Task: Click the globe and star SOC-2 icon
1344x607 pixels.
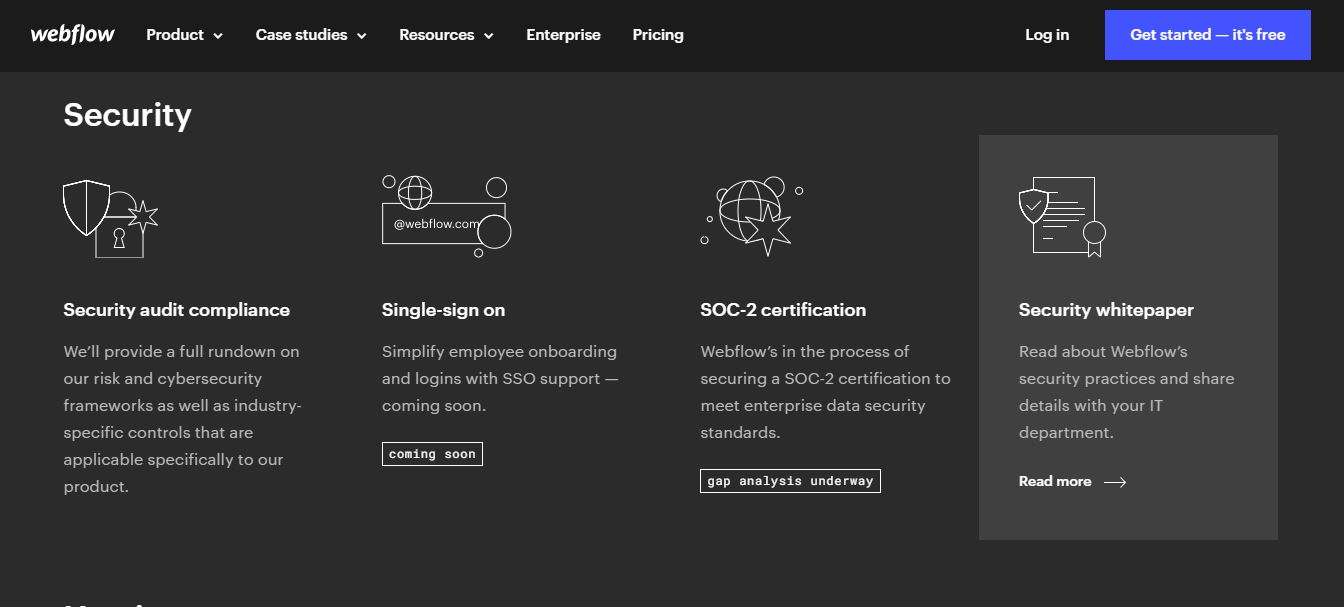Action: (752, 216)
